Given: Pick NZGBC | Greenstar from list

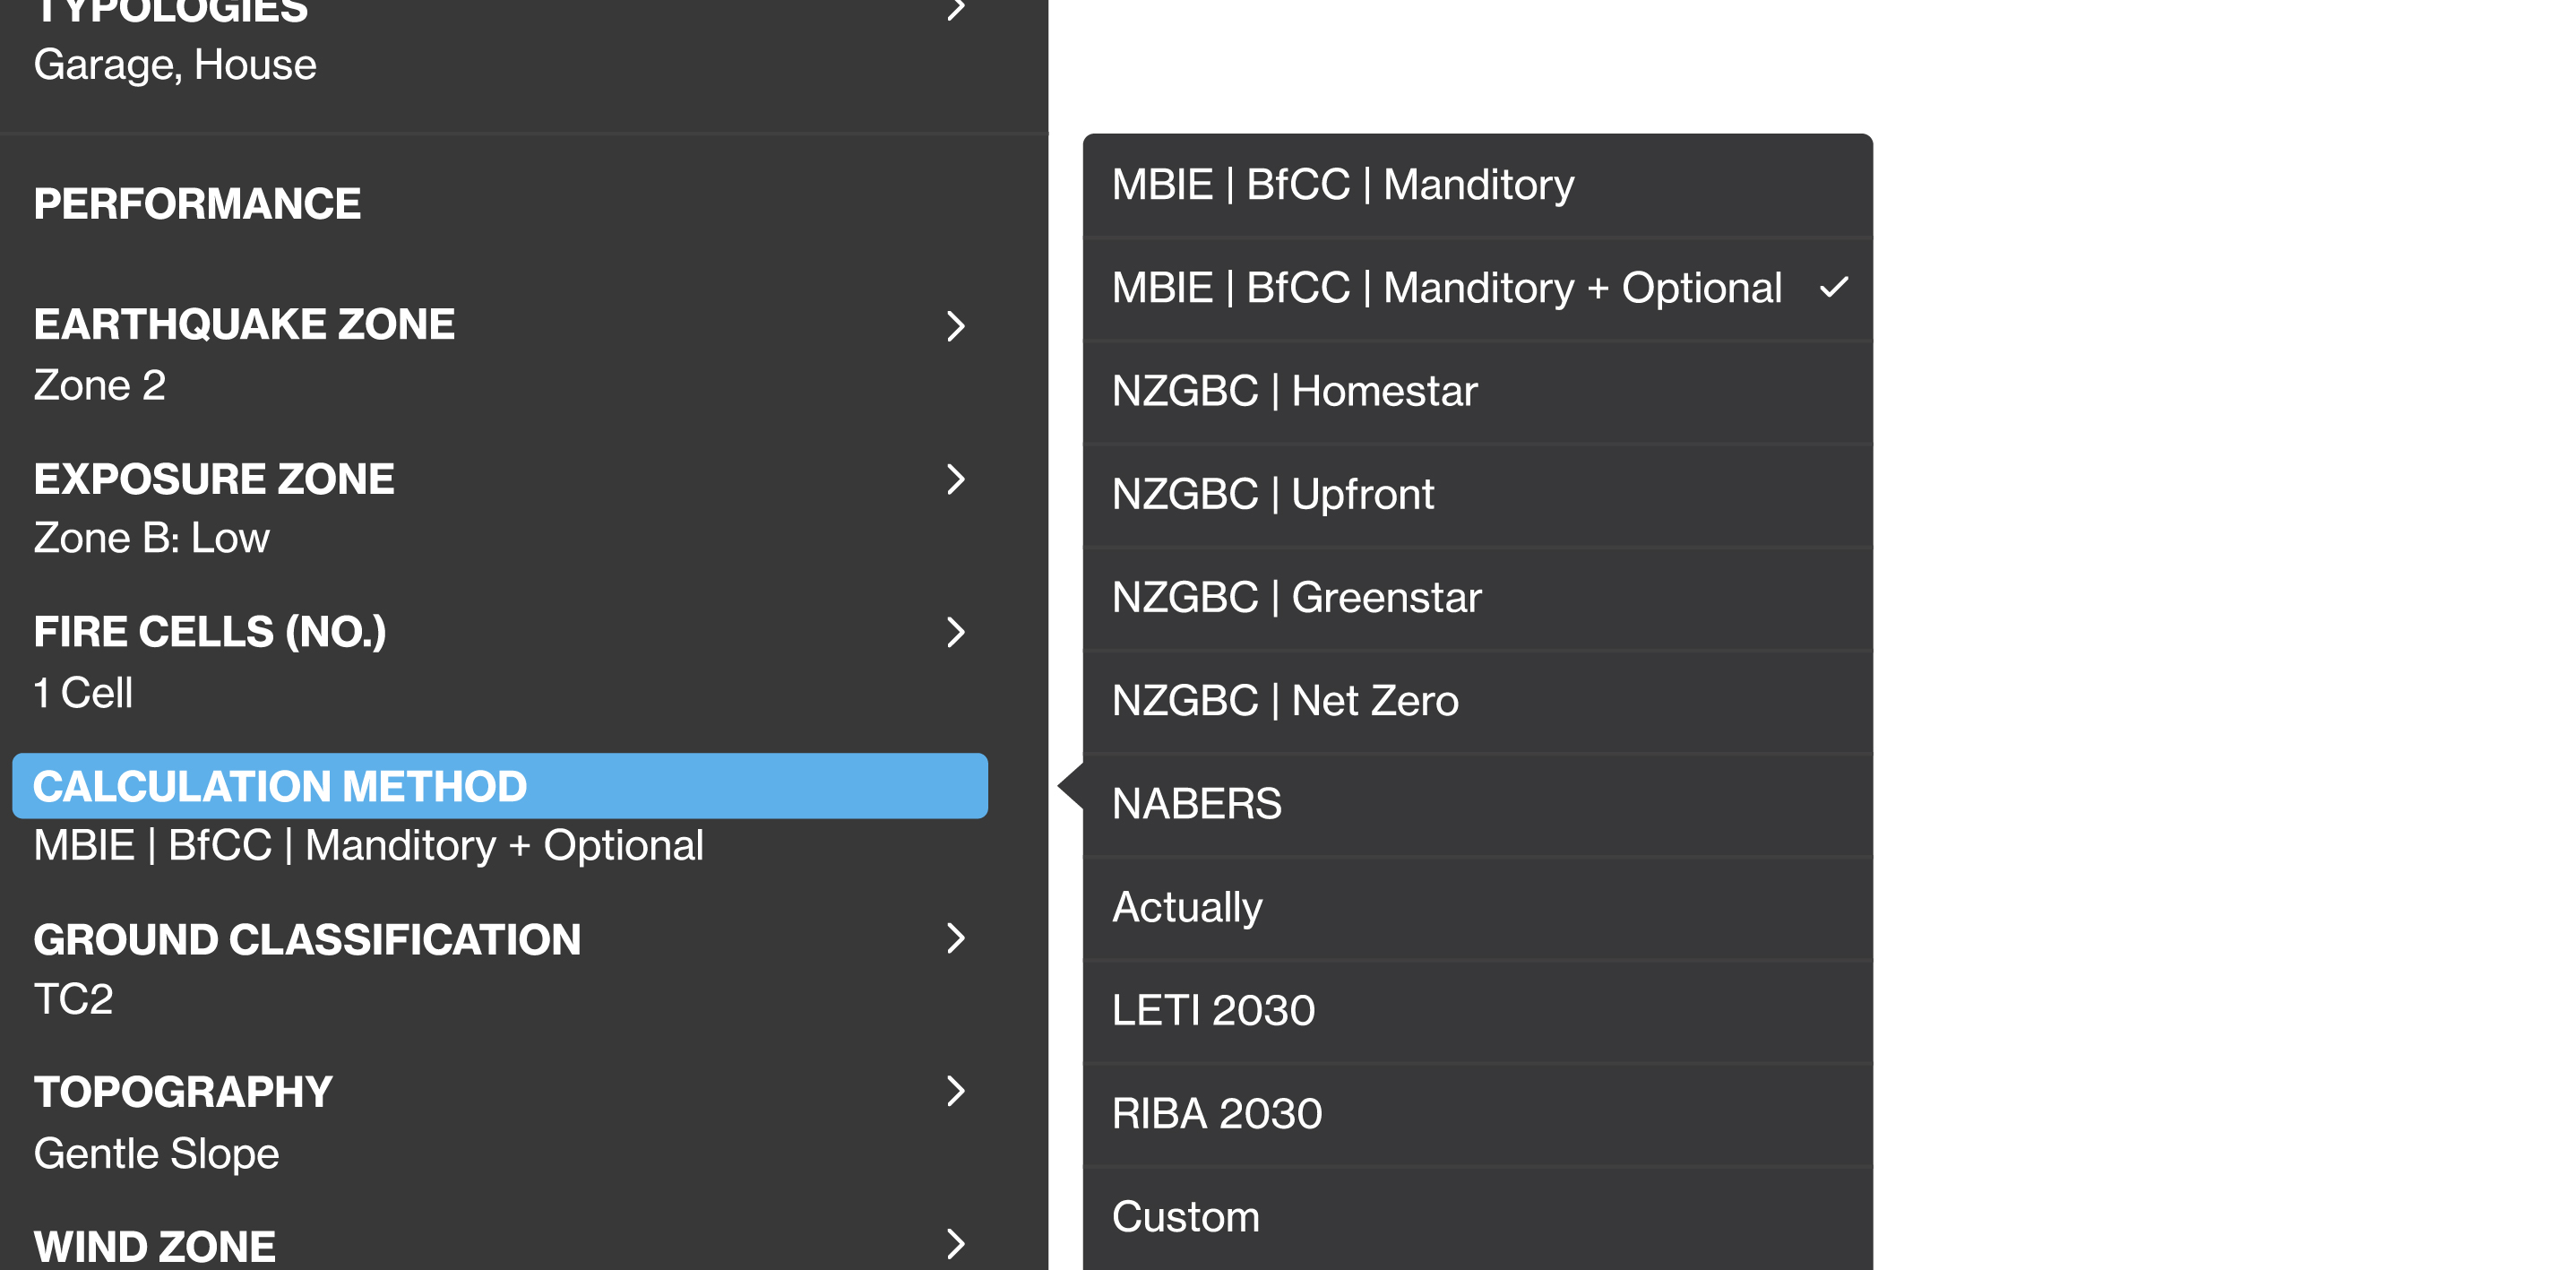Looking at the screenshot, I should [x=1296, y=598].
